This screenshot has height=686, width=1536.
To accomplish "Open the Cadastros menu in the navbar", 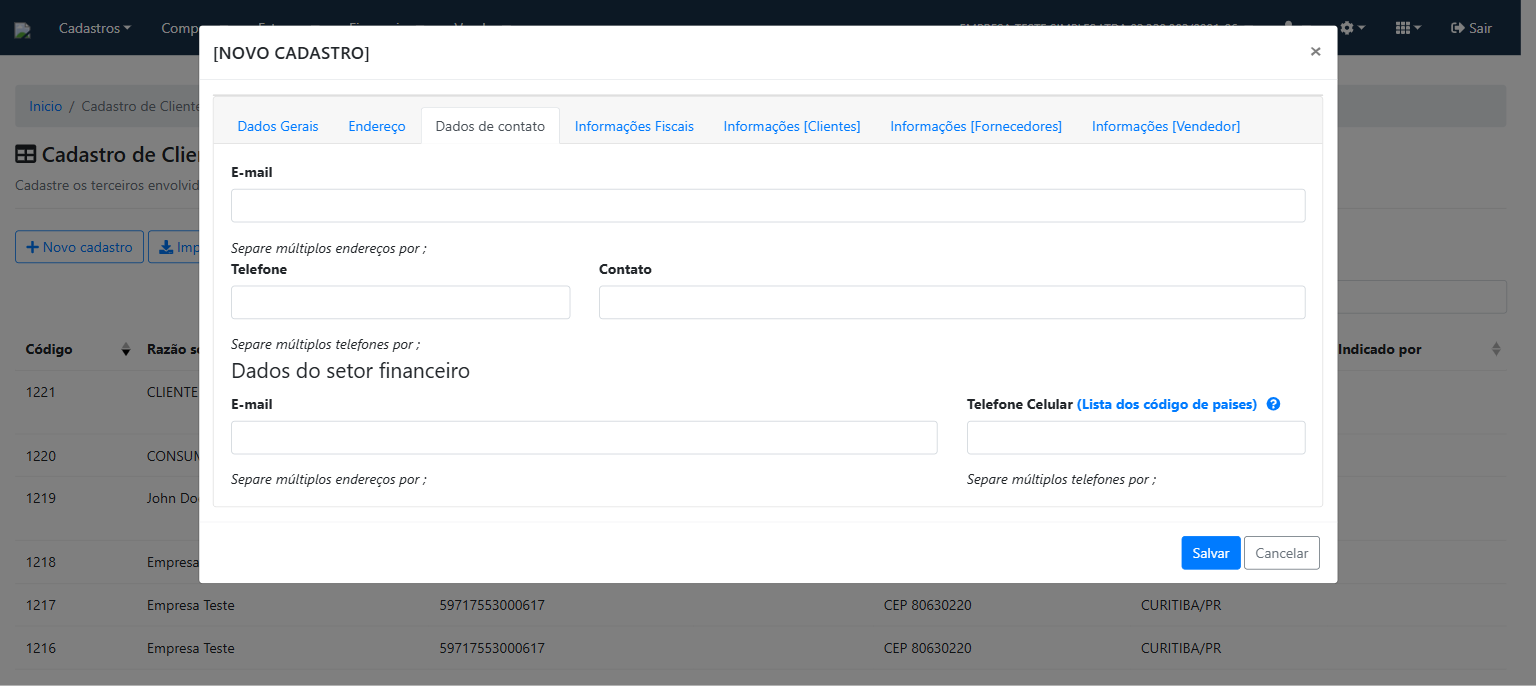I will (95, 28).
